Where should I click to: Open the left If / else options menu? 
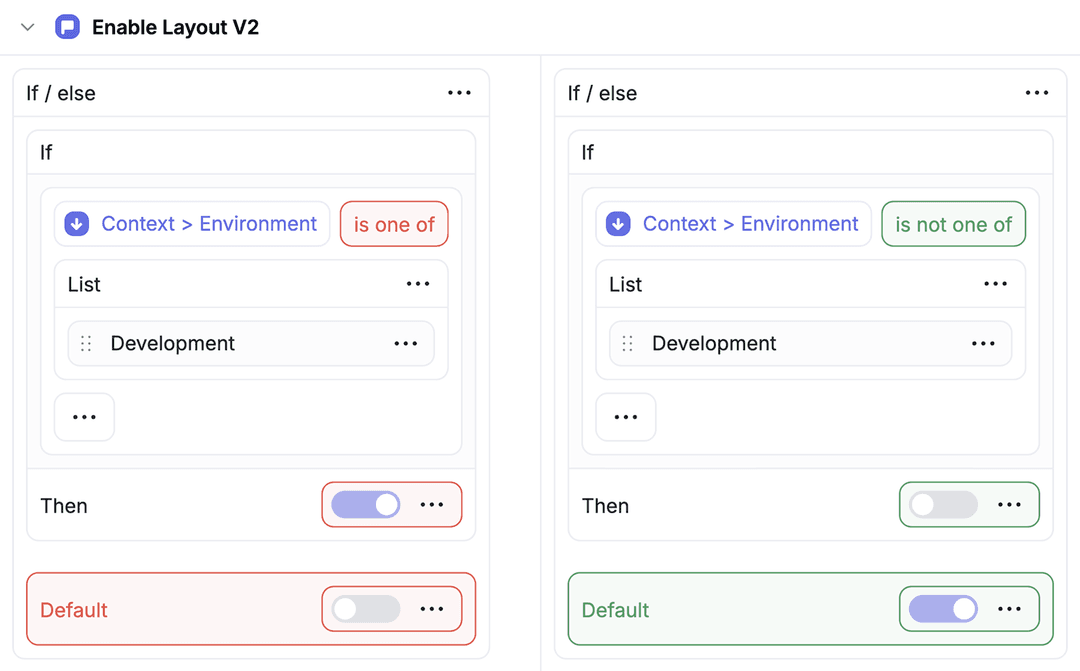point(459,93)
